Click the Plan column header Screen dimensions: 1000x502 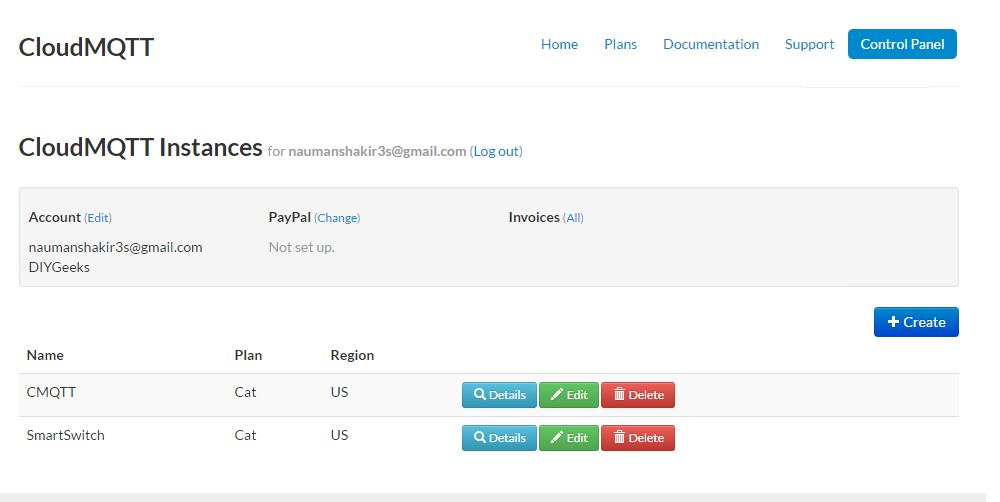click(x=248, y=355)
